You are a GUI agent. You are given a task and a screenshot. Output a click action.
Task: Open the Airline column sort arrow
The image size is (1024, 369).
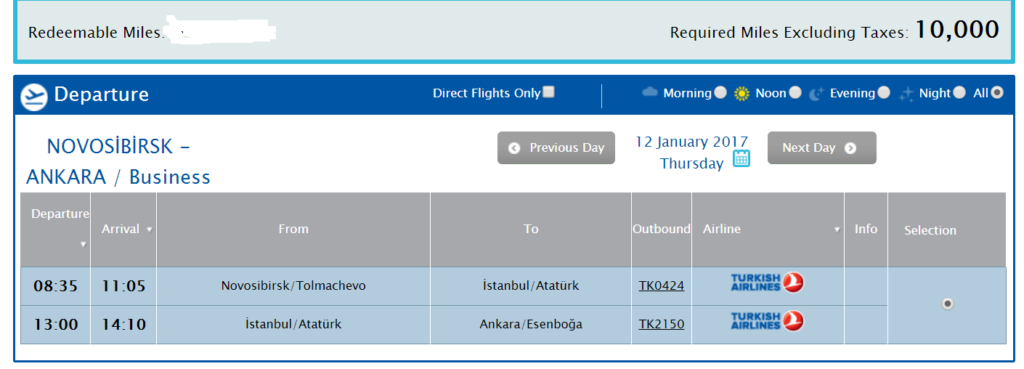coord(837,230)
